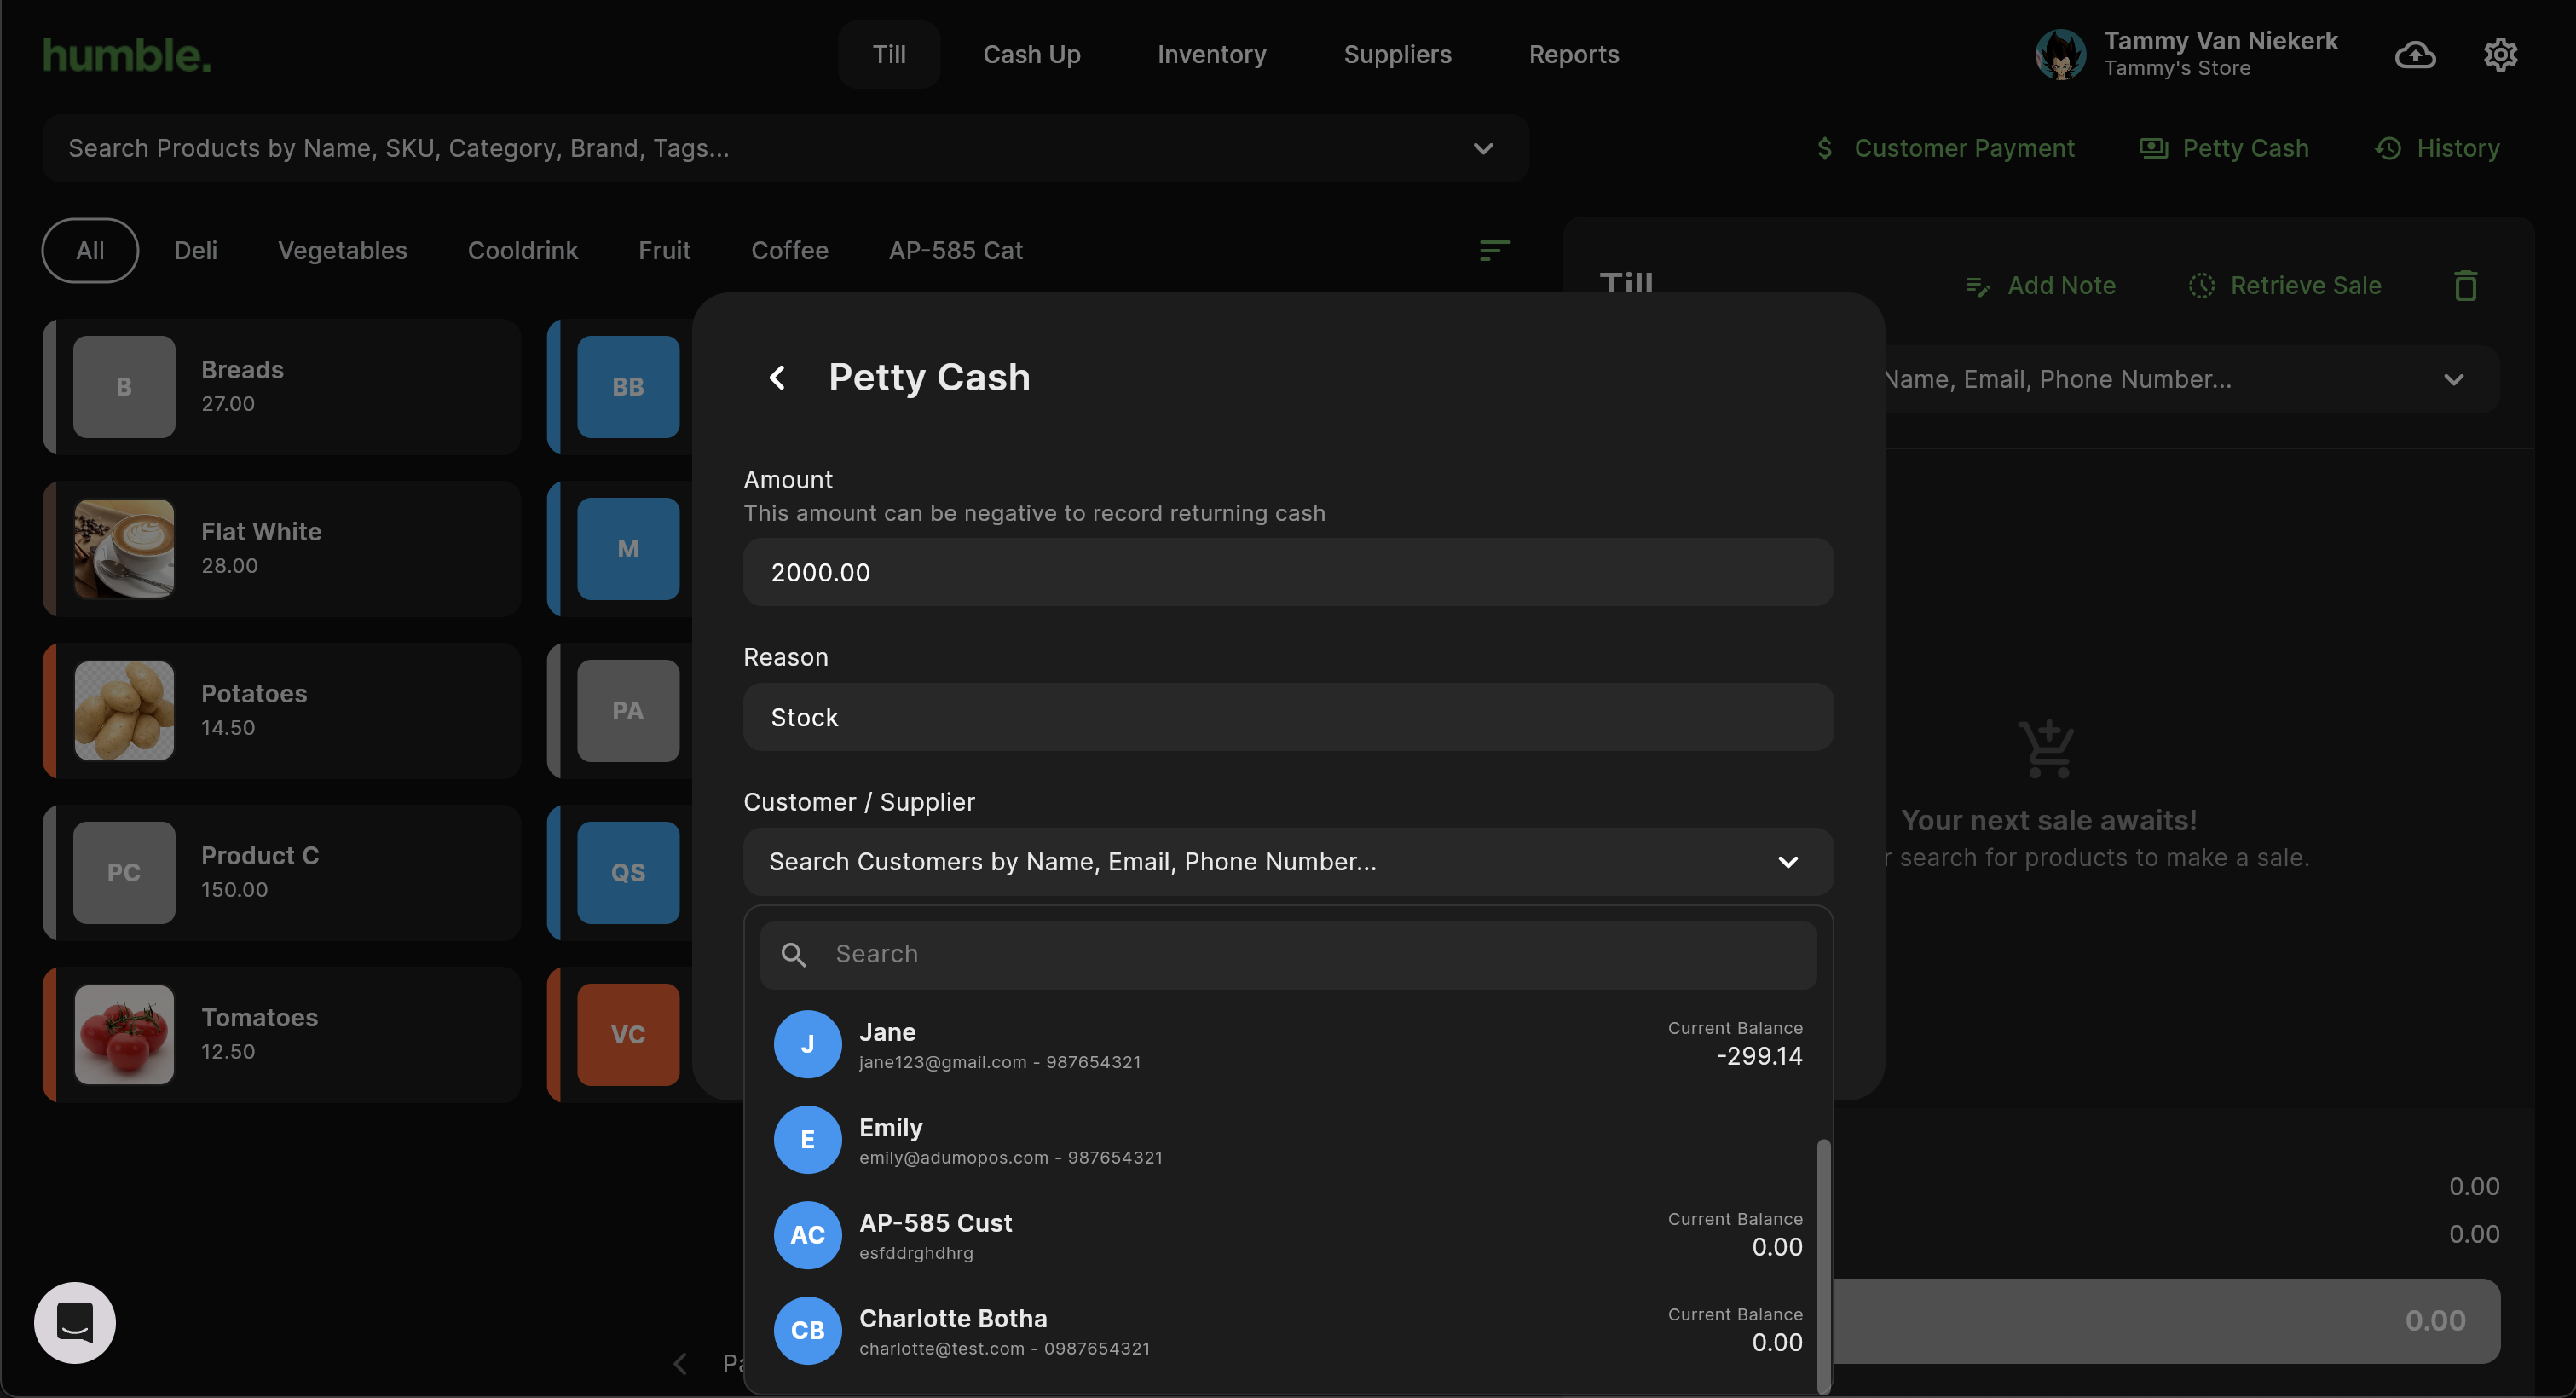Add Product C to sale
The width and height of the screenshot is (2576, 1398).
coord(282,873)
